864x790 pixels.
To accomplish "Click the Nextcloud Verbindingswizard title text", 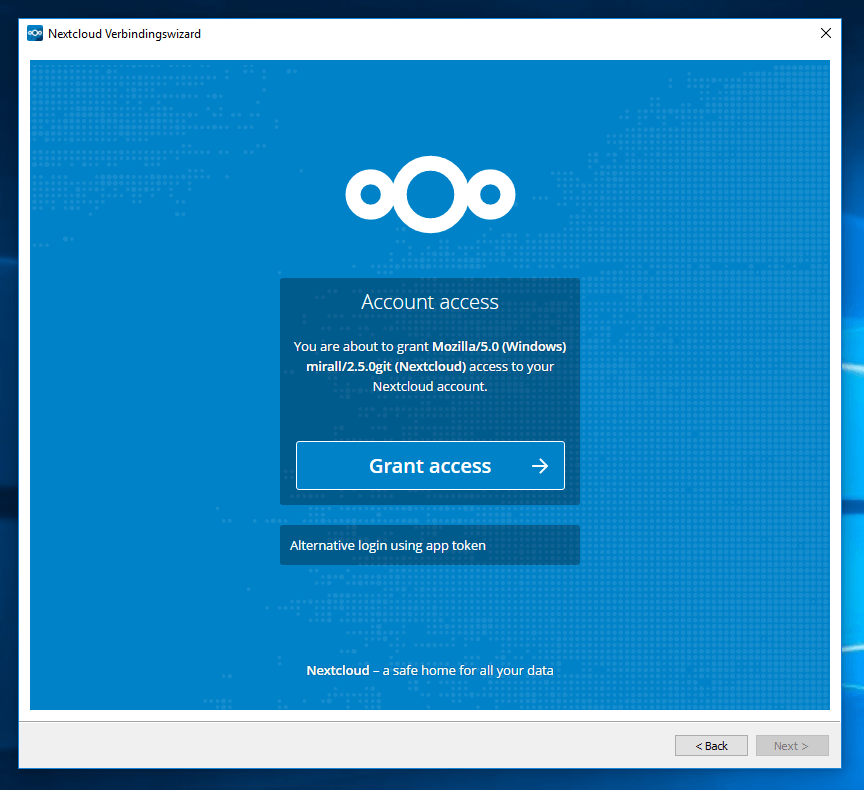I will point(125,34).
